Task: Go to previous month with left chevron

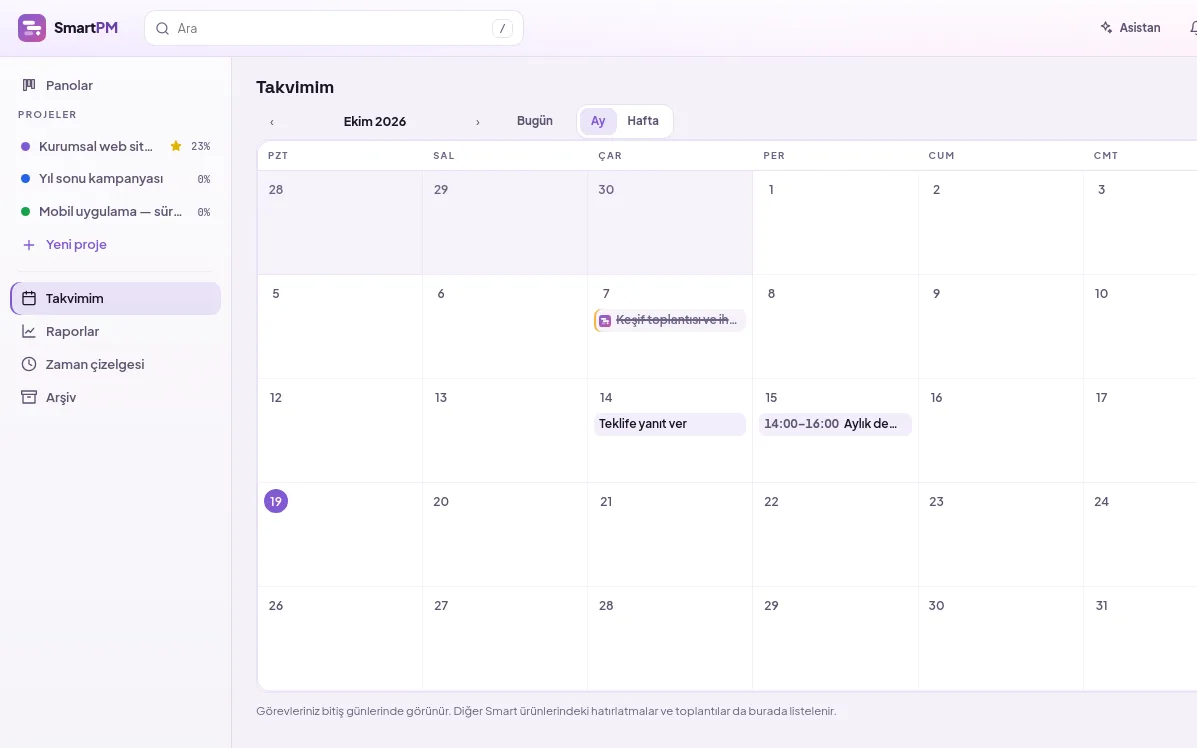Action: (272, 122)
